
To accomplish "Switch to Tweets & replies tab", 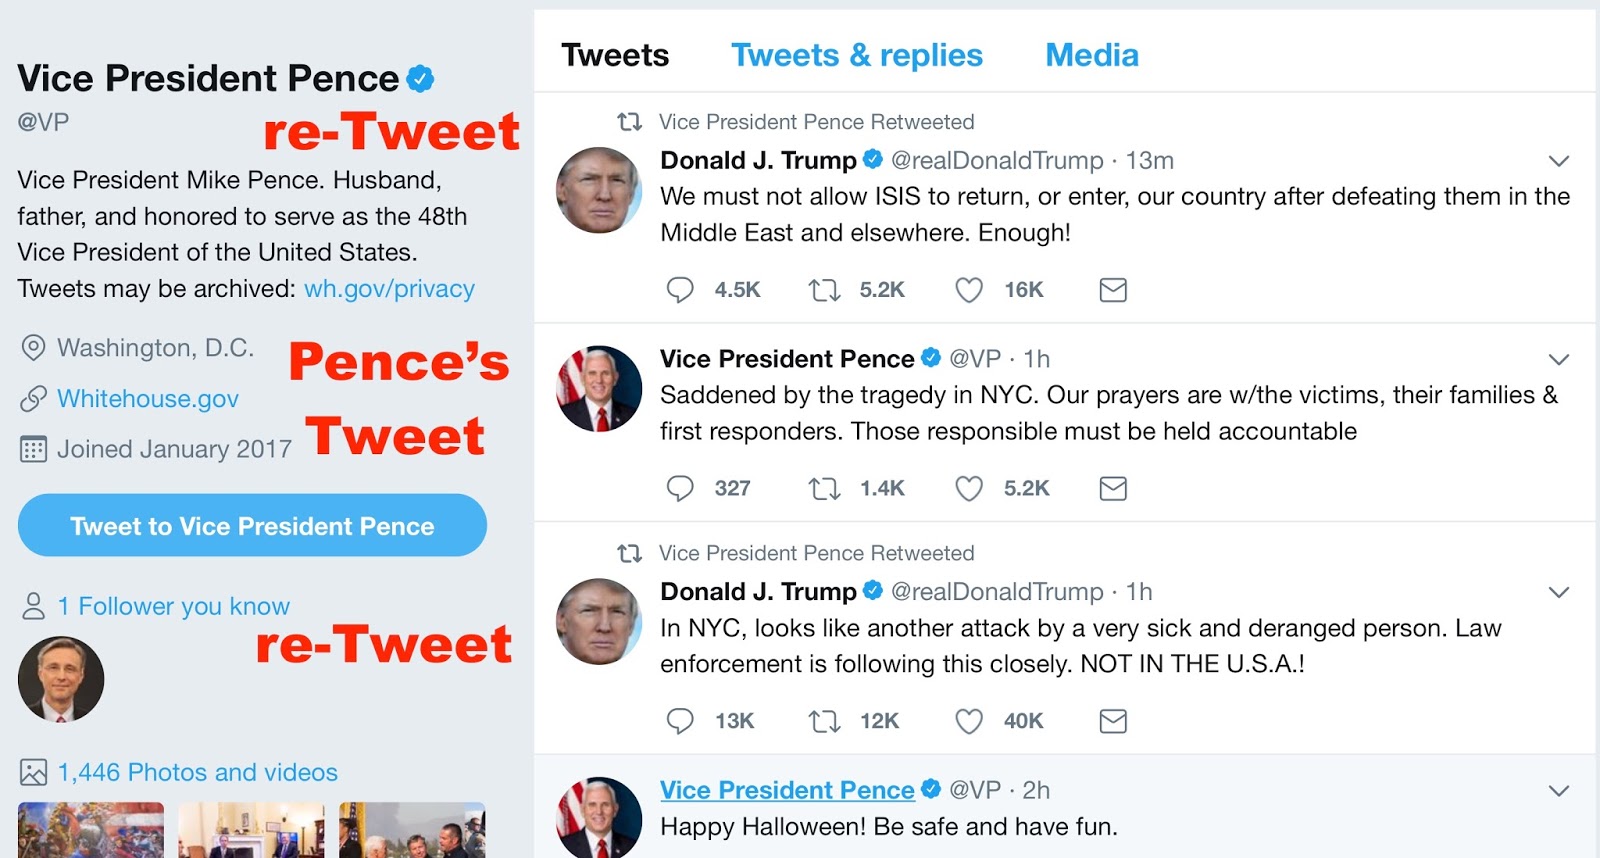I will point(857,55).
